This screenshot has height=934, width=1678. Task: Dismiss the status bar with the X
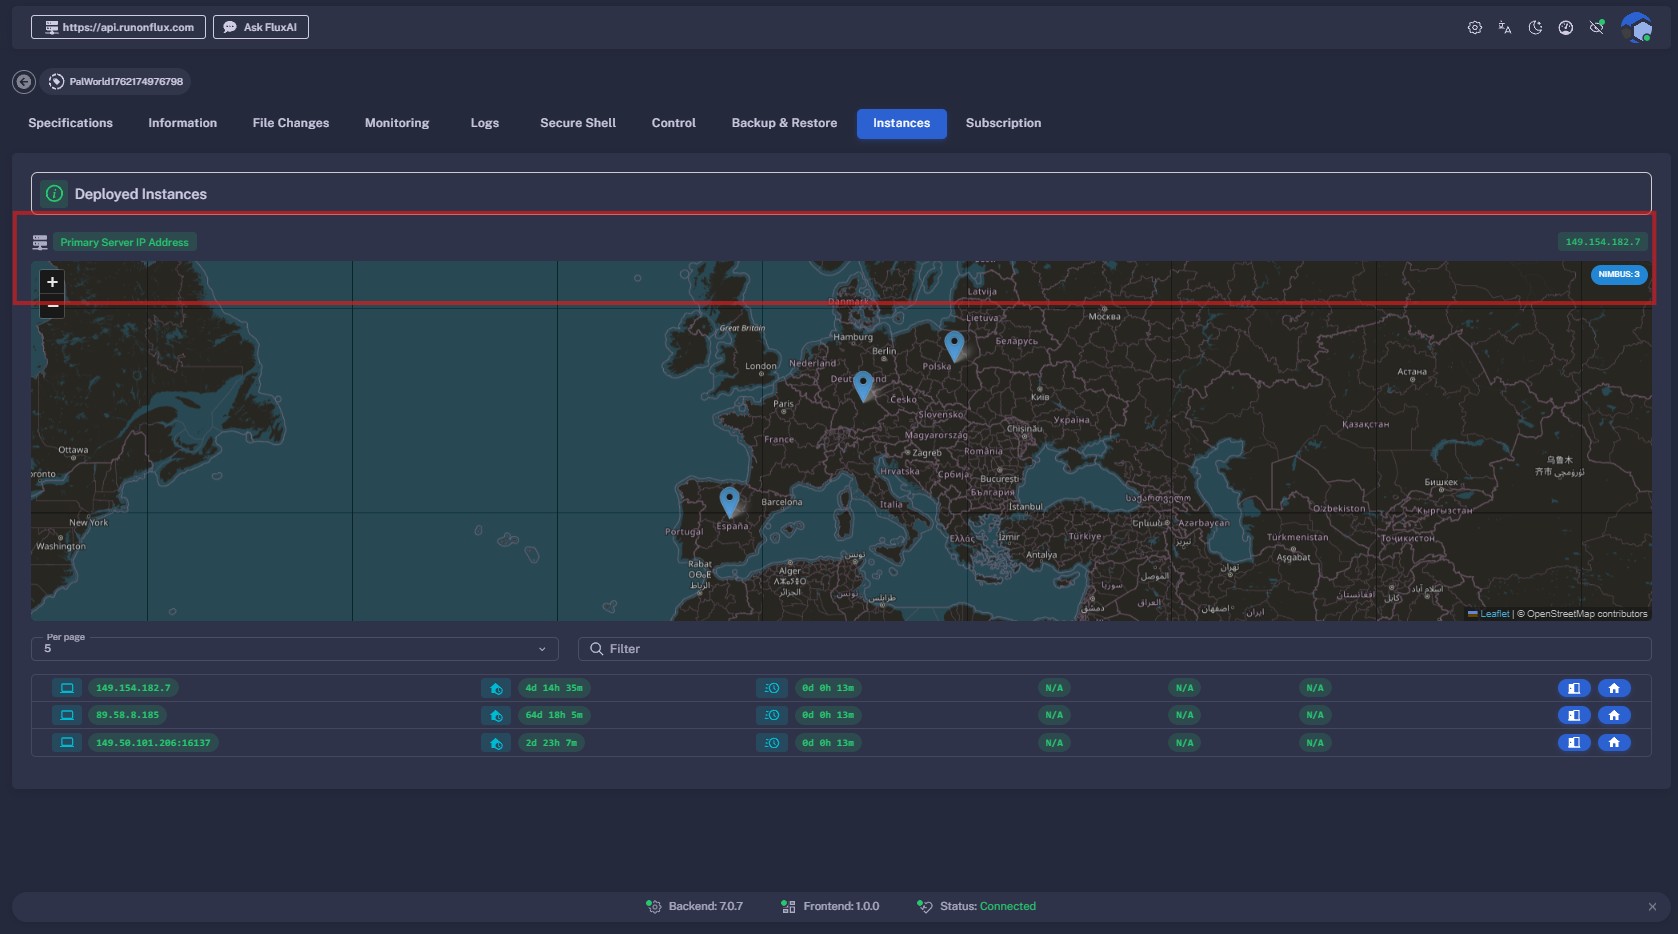1652,907
